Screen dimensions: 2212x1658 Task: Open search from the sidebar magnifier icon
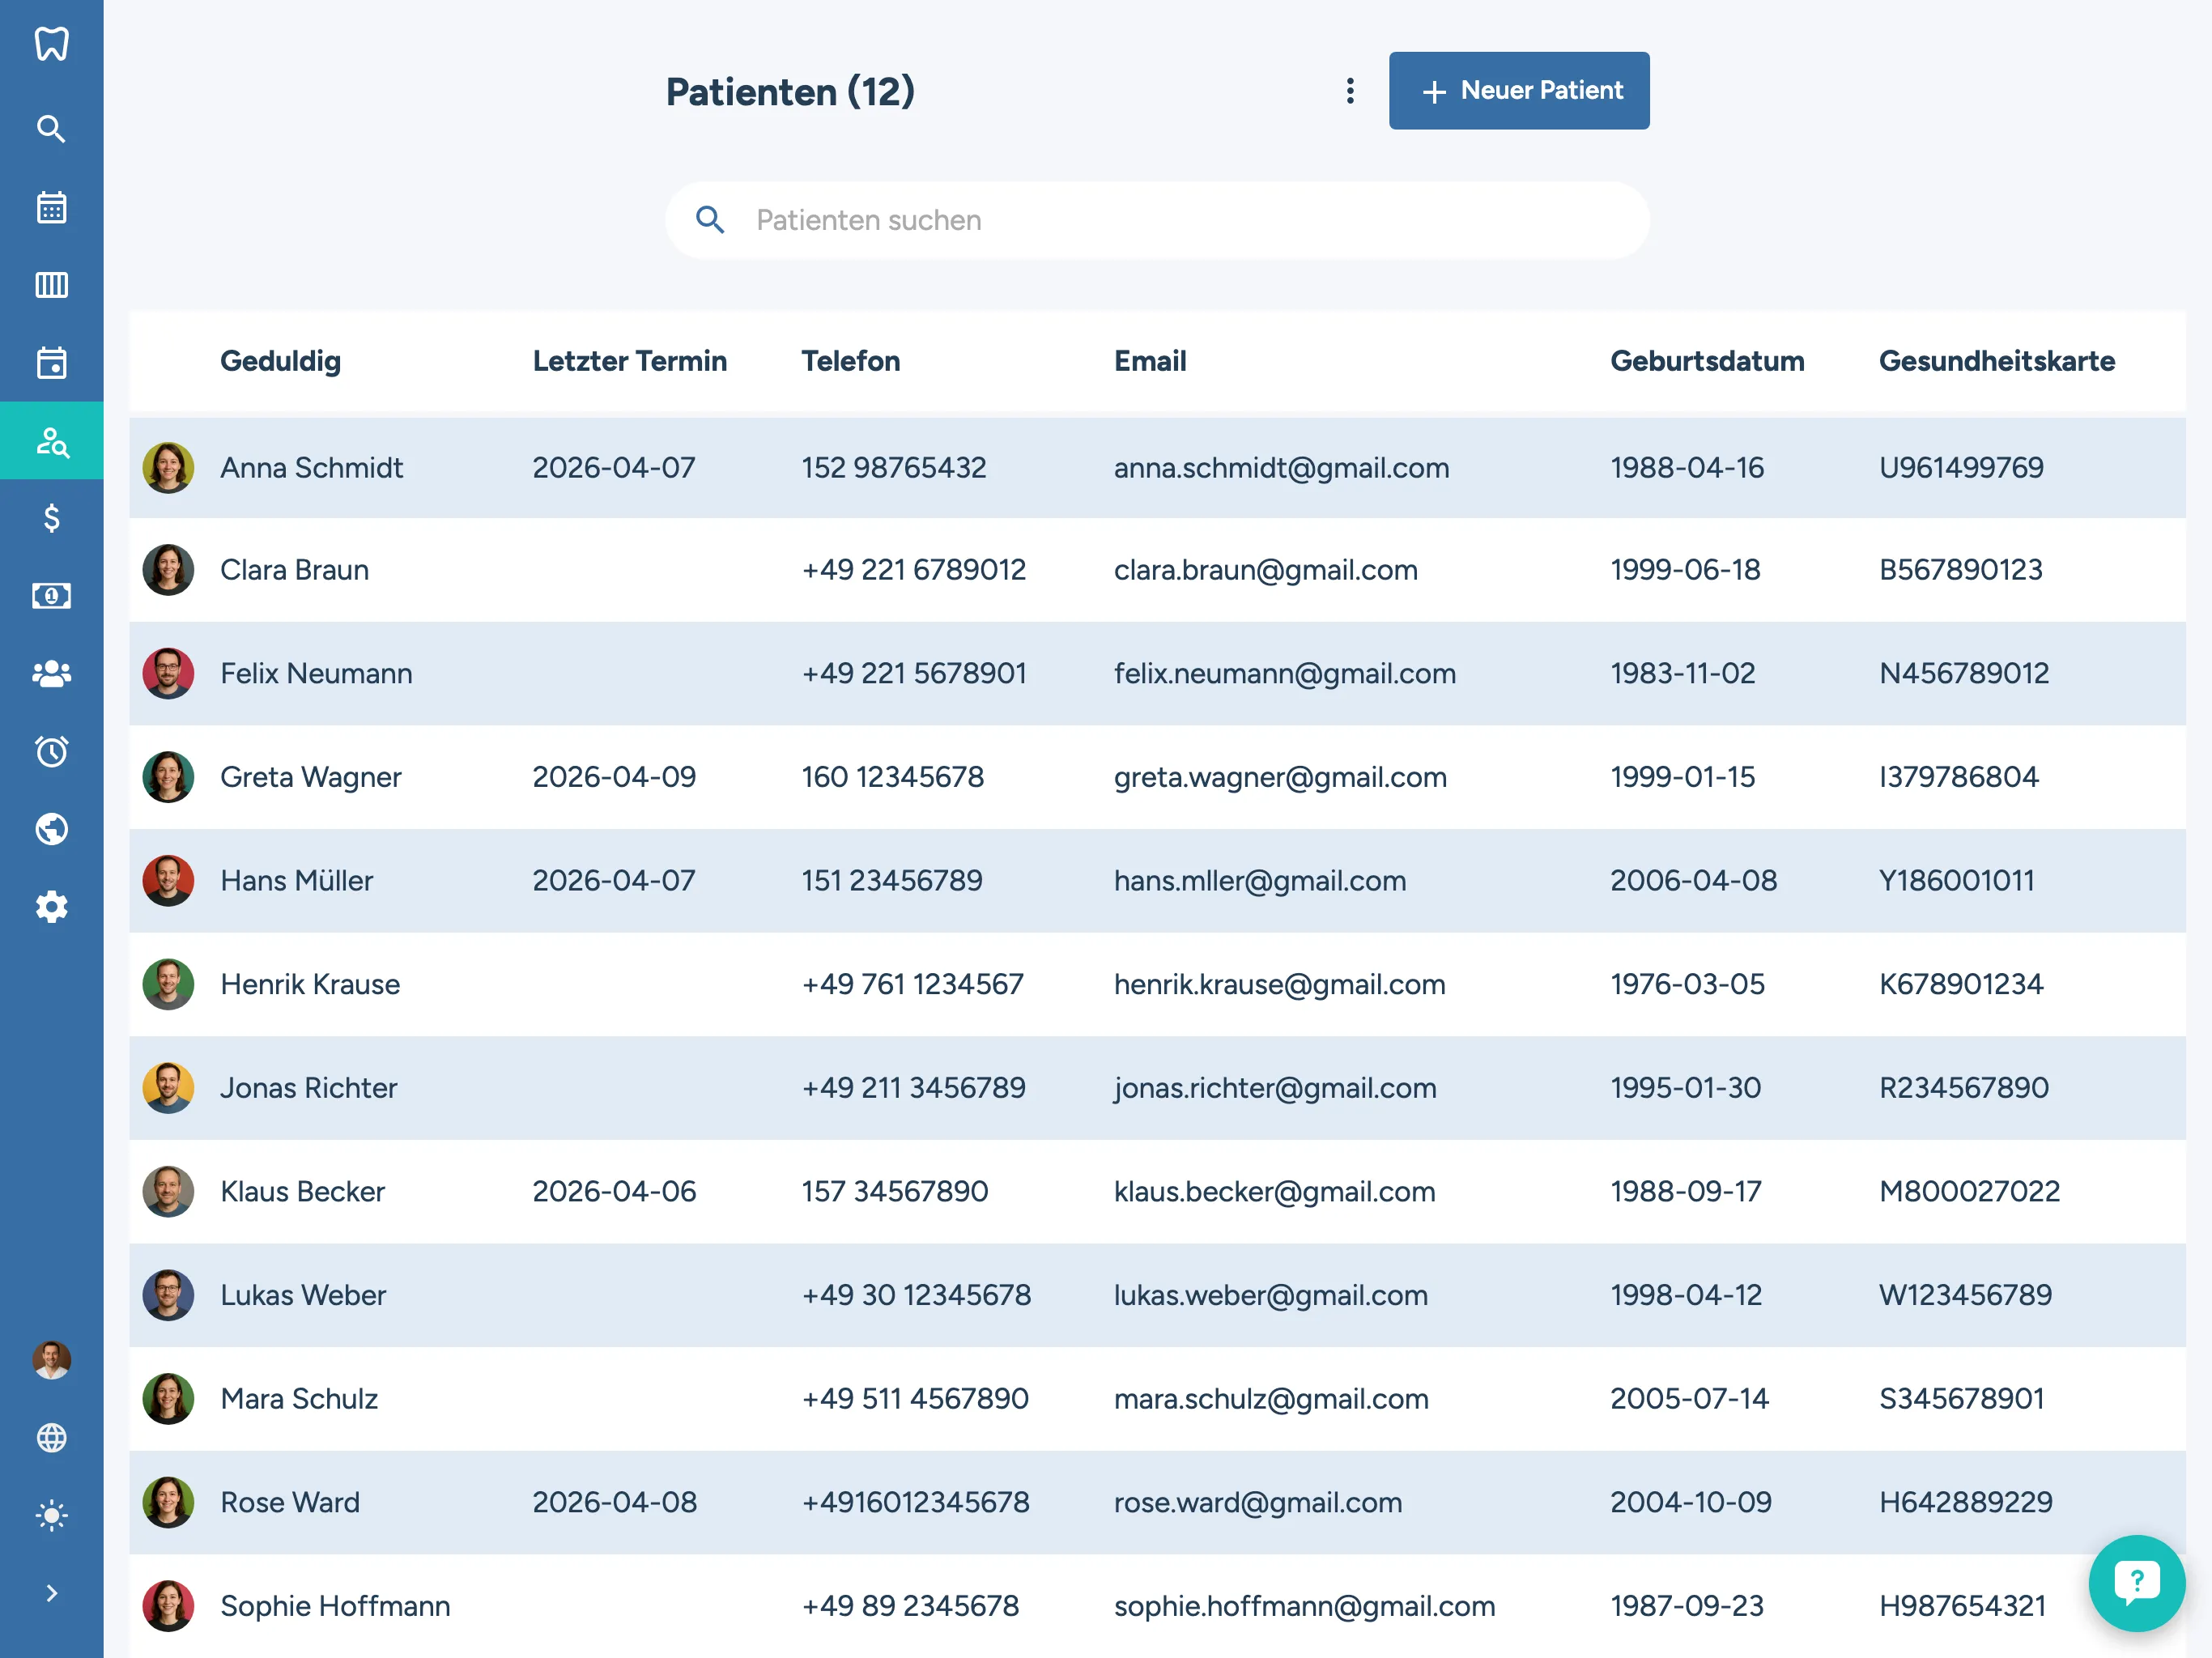[51, 129]
